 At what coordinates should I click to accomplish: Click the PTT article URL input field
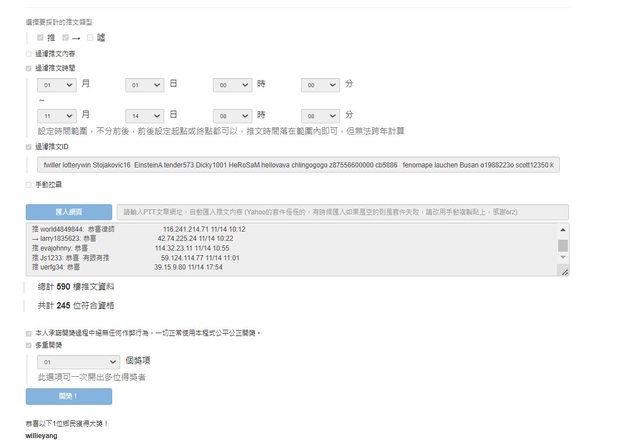(x=342, y=212)
